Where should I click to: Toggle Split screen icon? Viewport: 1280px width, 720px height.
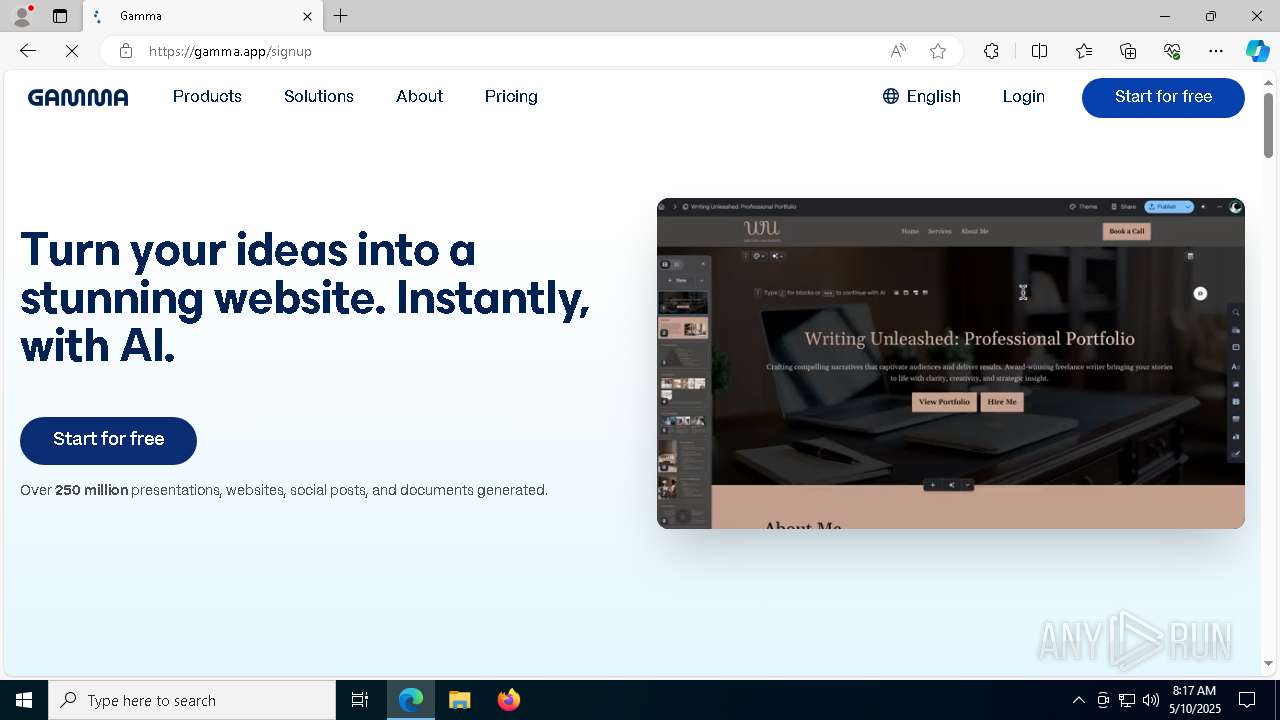[1039, 51]
